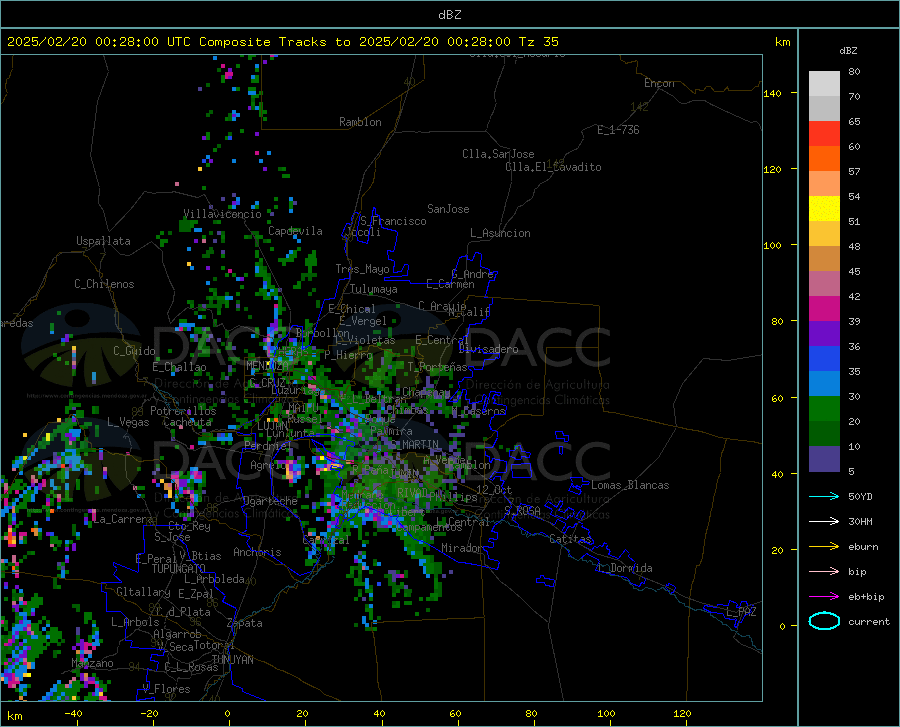Click the orange 60 dBZ legend band

click(x=824, y=159)
